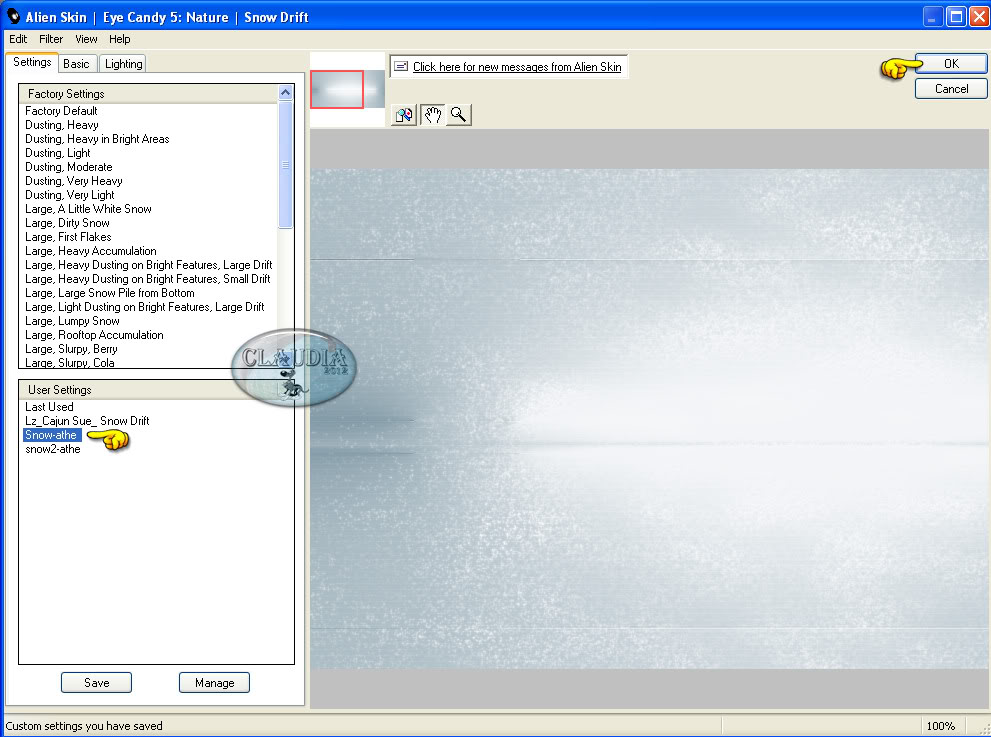This screenshot has height=737, width=991.
Task: Click the Factory Settings scroll up arrow
Action: click(x=286, y=93)
